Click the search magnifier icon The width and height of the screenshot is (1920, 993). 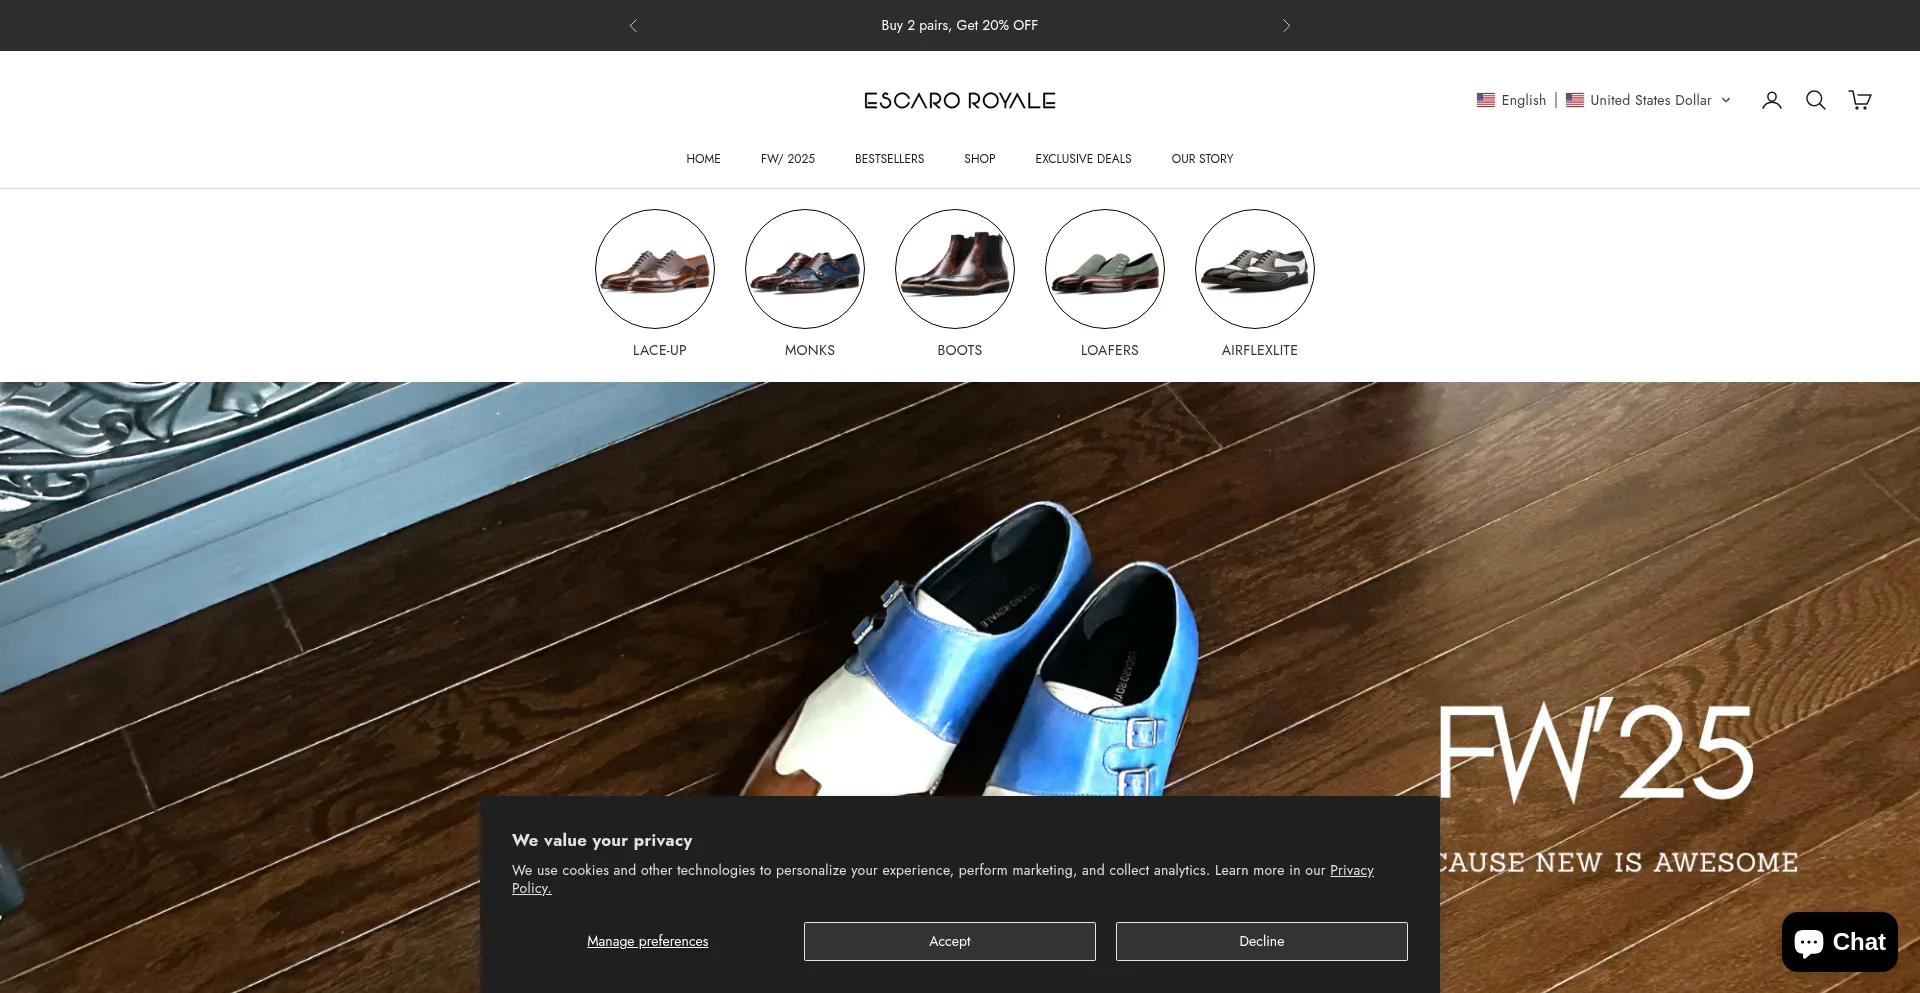coord(1815,100)
